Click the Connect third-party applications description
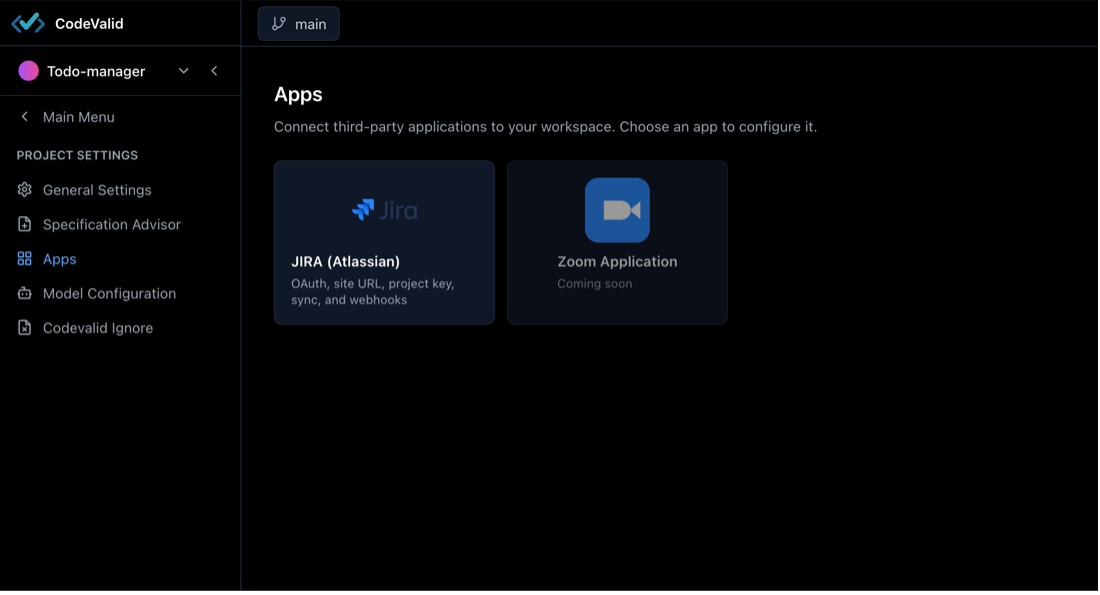The height and width of the screenshot is (595, 1100). point(545,127)
